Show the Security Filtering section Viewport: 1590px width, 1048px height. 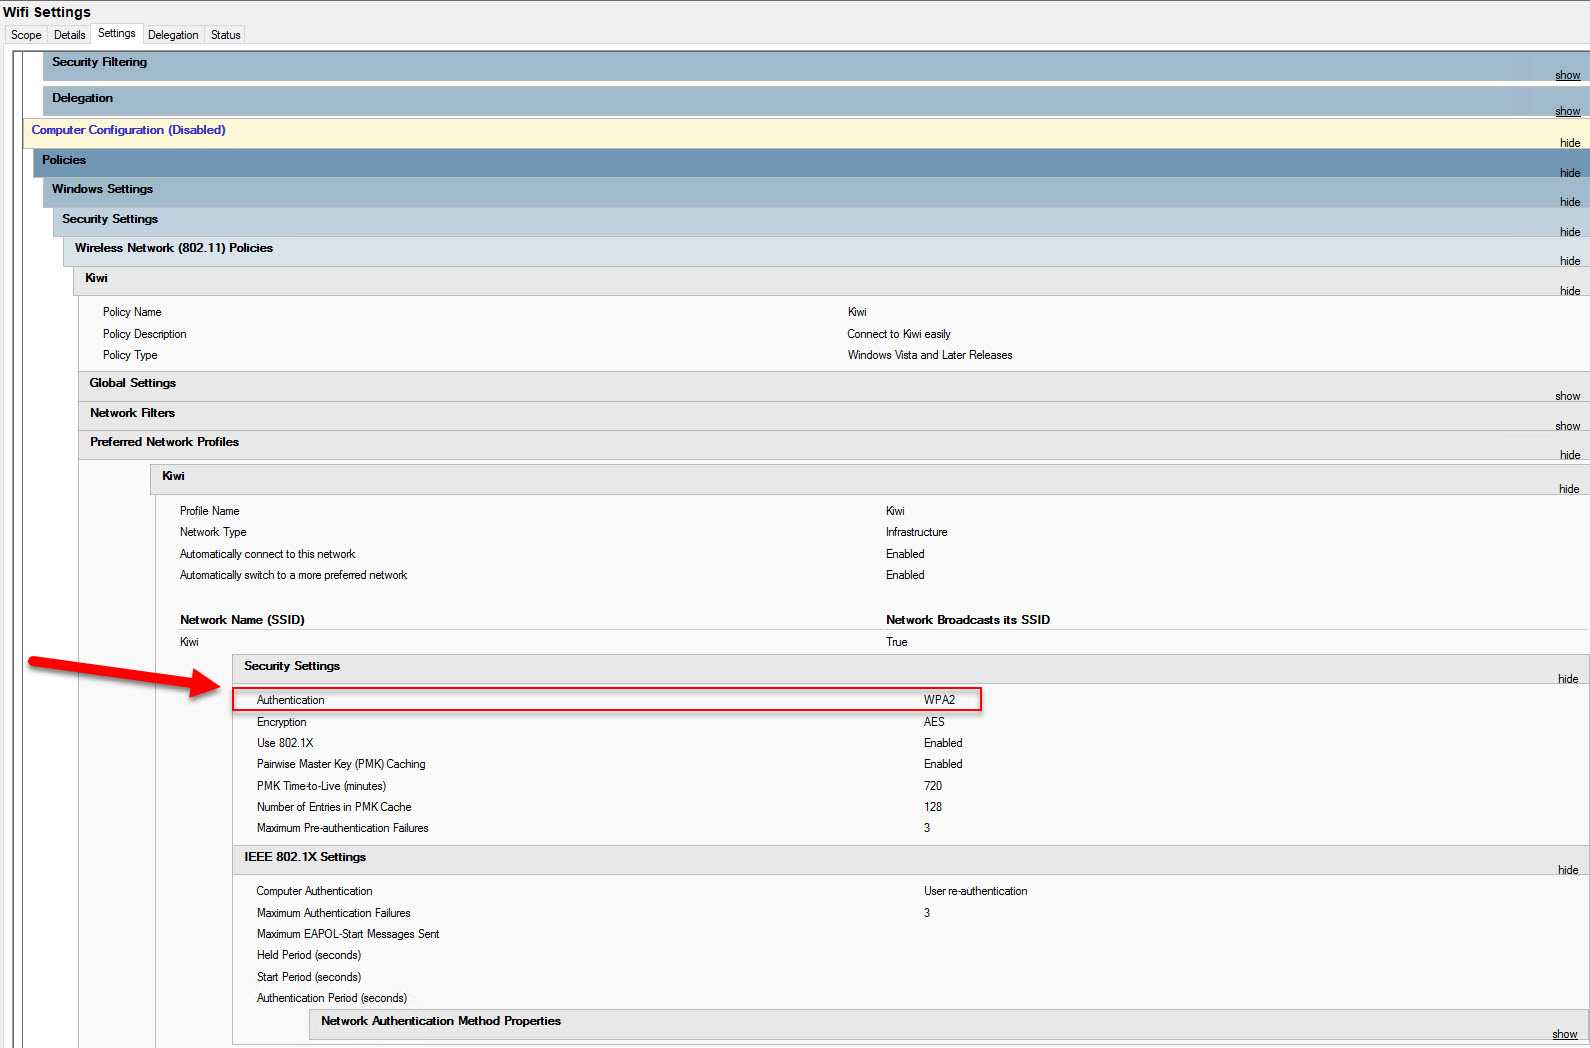click(x=1567, y=76)
